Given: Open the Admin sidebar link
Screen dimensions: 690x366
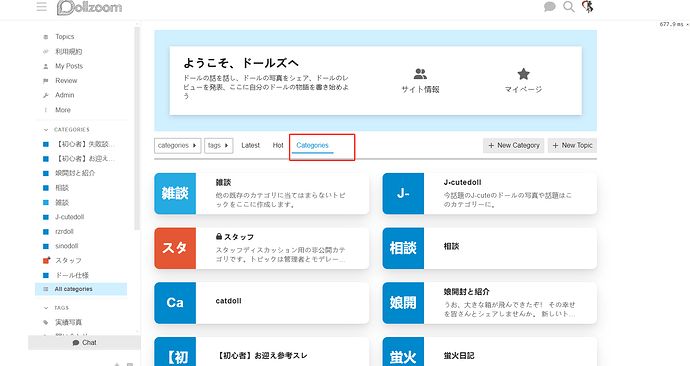Looking at the screenshot, I should pyautogui.click(x=64, y=95).
